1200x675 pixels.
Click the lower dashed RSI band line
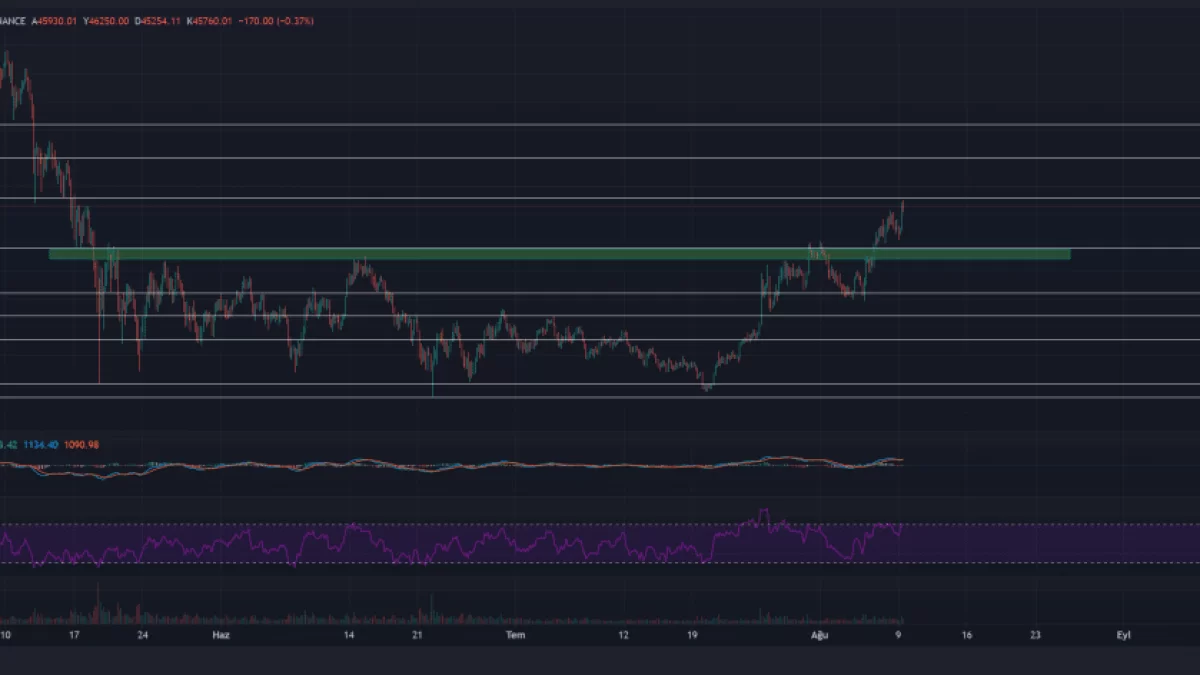pos(1000,563)
